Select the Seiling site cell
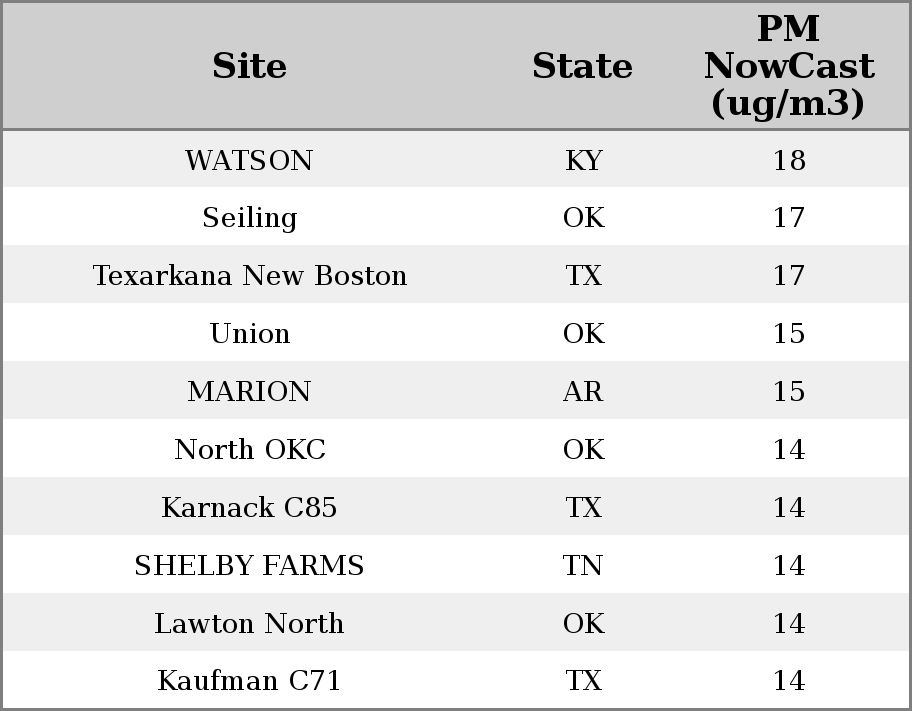Screen dimensions: 912x711 pos(250,218)
